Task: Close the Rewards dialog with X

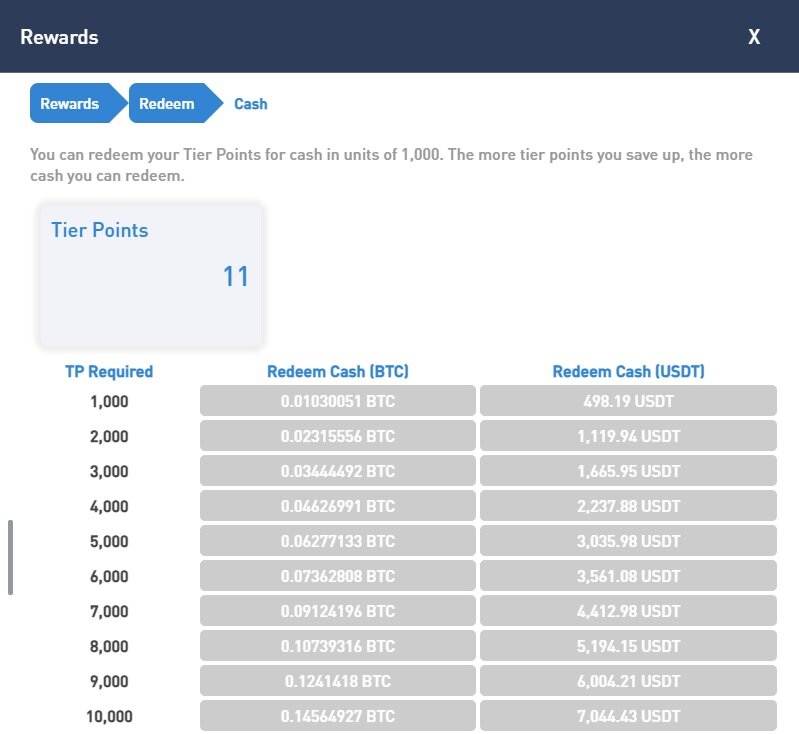Action: (754, 37)
